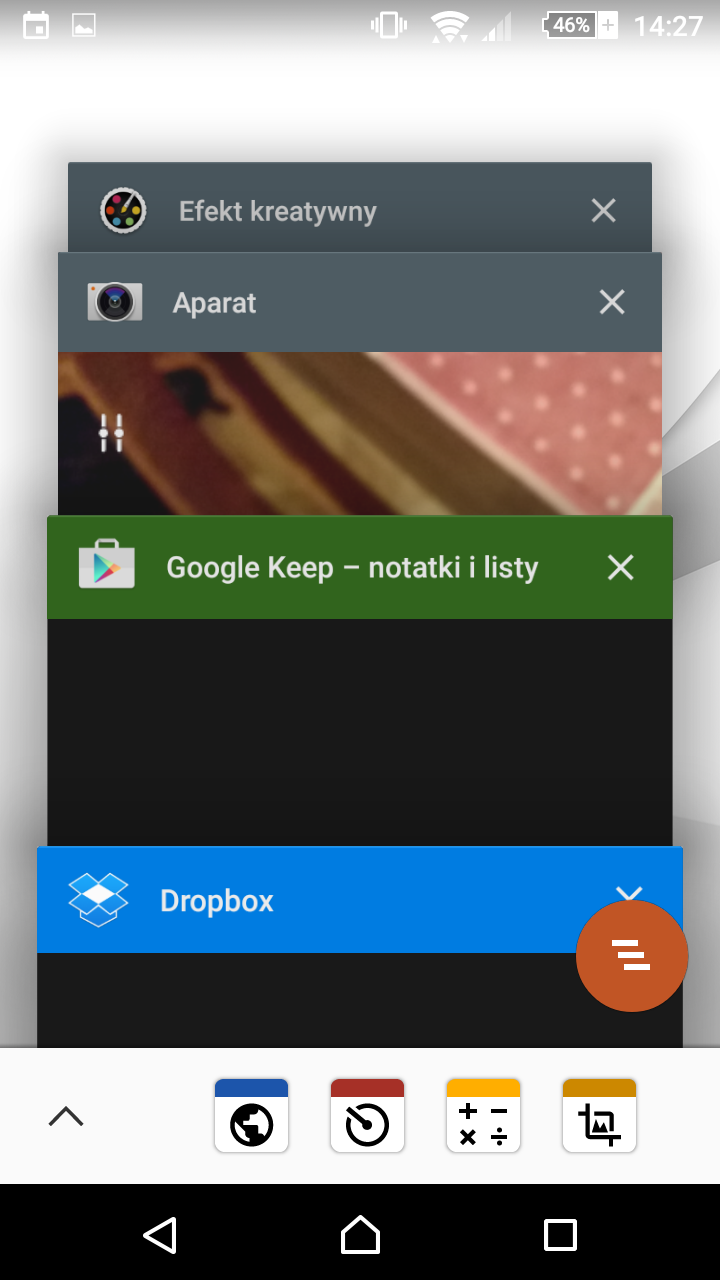Tap the screenshot crop small app icon
Viewport: 720px width, 1280px height.
pos(599,1116)
